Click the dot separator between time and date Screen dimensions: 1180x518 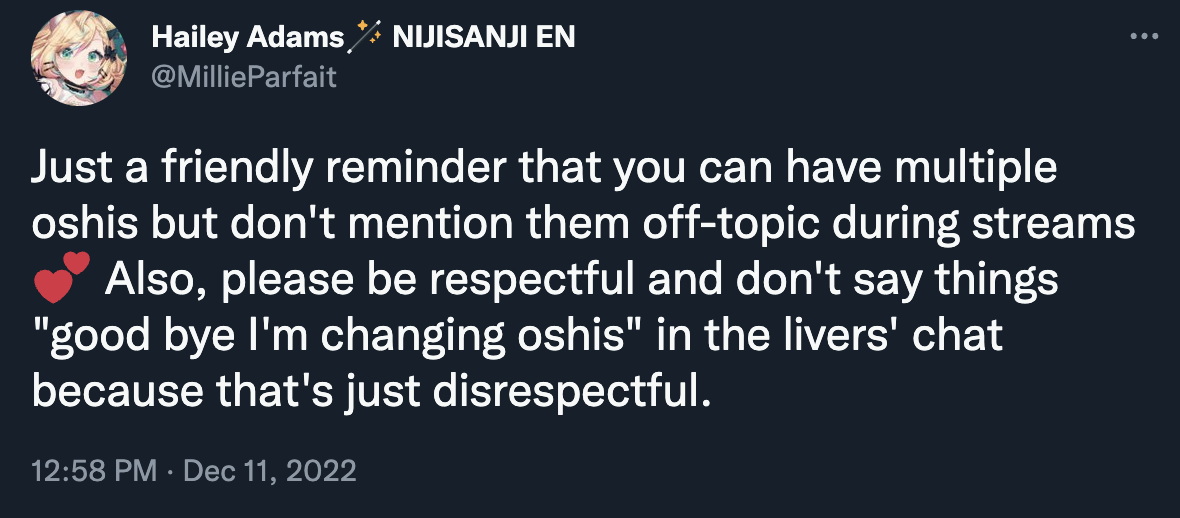coord(171,473)
